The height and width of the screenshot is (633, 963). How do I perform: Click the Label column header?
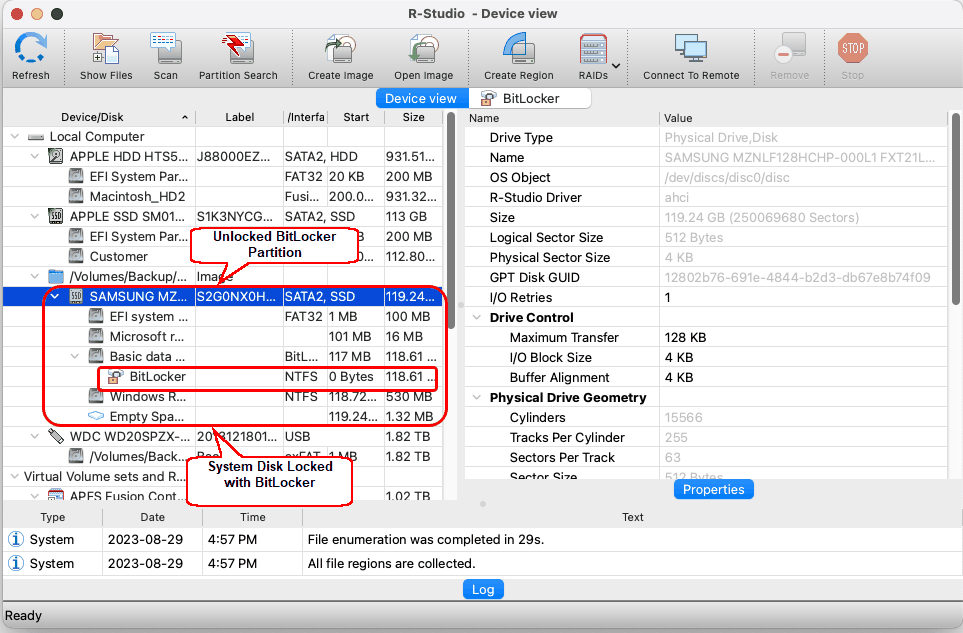click(240, 117)
